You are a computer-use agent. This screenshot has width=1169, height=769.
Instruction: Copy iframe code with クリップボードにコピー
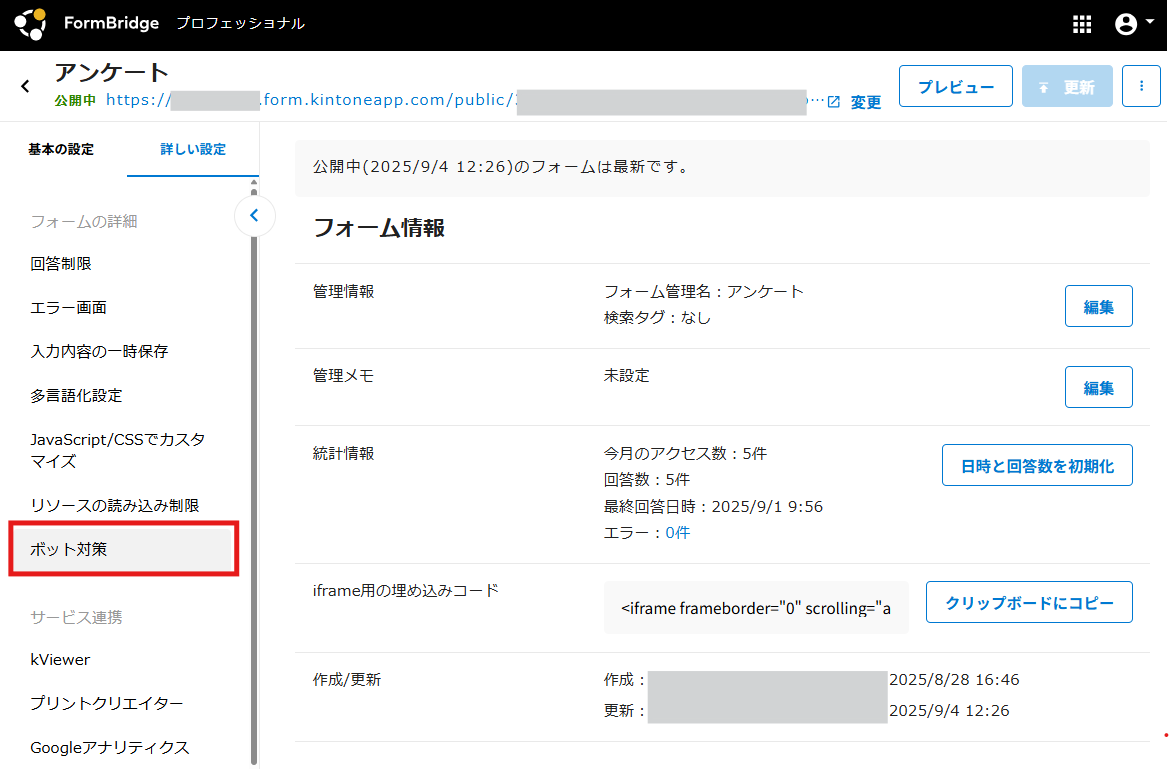click(1029, 602)
